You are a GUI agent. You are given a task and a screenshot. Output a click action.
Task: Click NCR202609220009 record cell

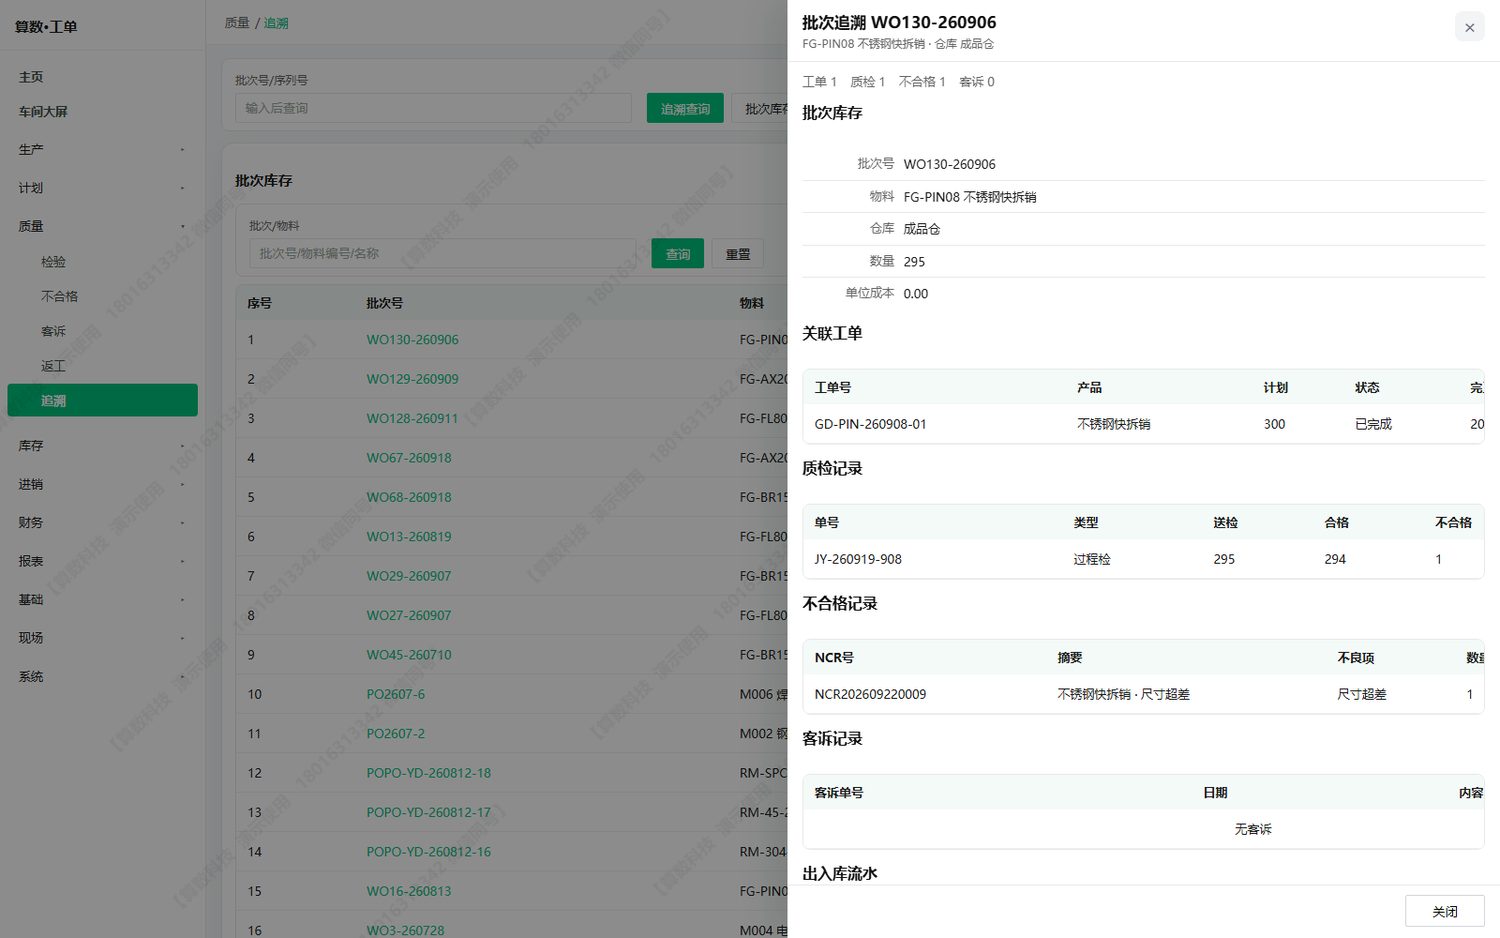point(870,694)
